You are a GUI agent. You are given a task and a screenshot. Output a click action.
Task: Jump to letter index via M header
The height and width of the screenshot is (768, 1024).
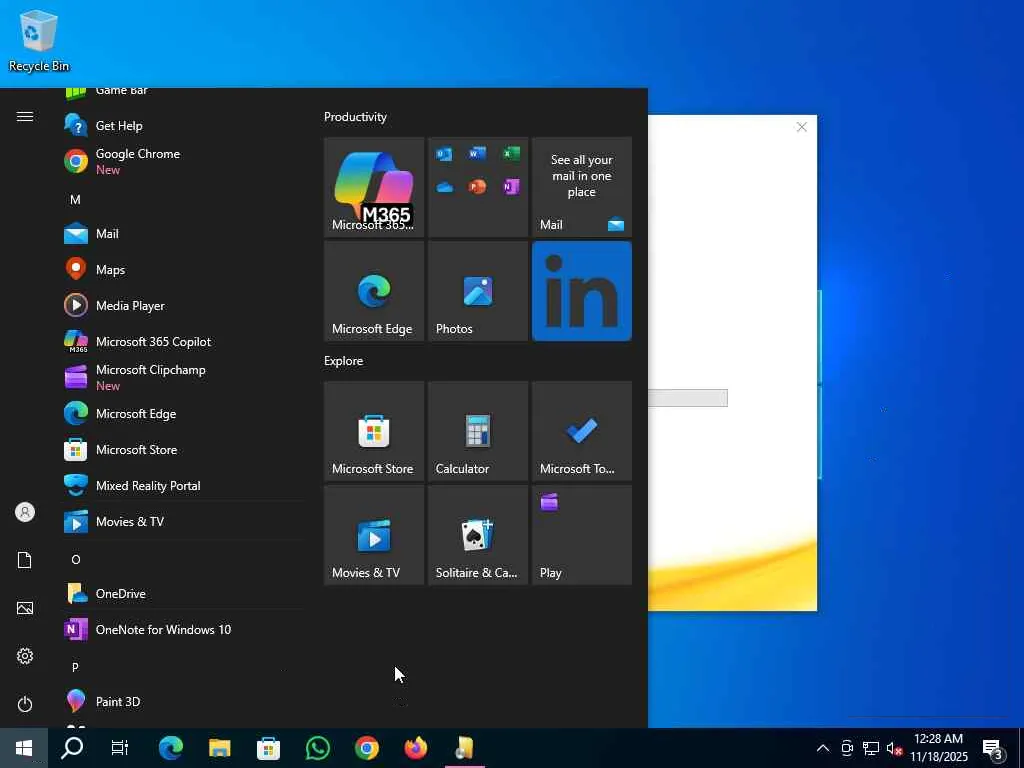(76, 200)
